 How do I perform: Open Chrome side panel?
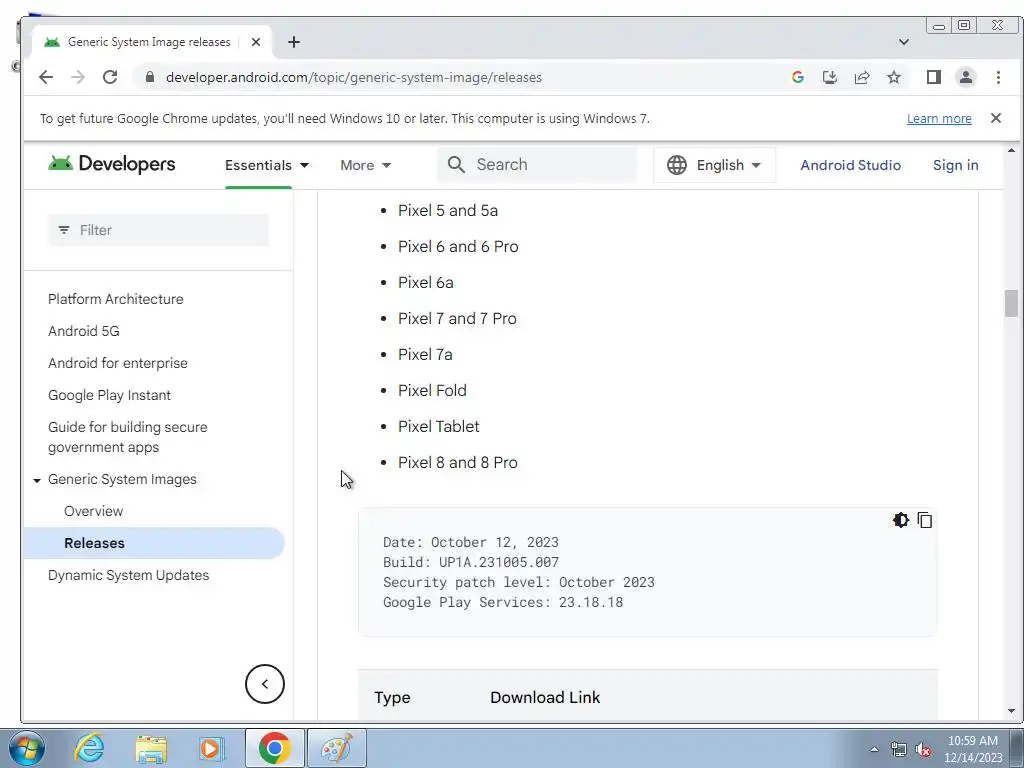[x=934, y=77]
